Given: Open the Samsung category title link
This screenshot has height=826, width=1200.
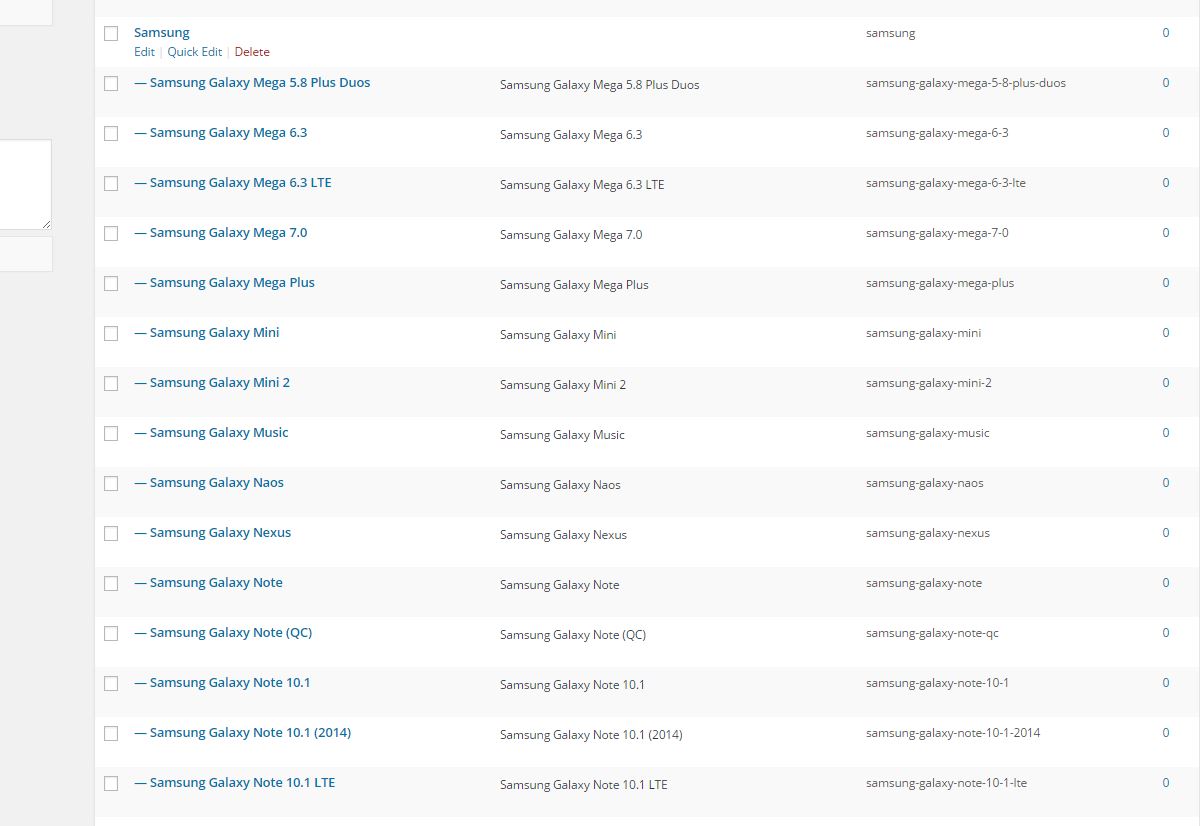Looking at the screenshot, I should (161, 33).
